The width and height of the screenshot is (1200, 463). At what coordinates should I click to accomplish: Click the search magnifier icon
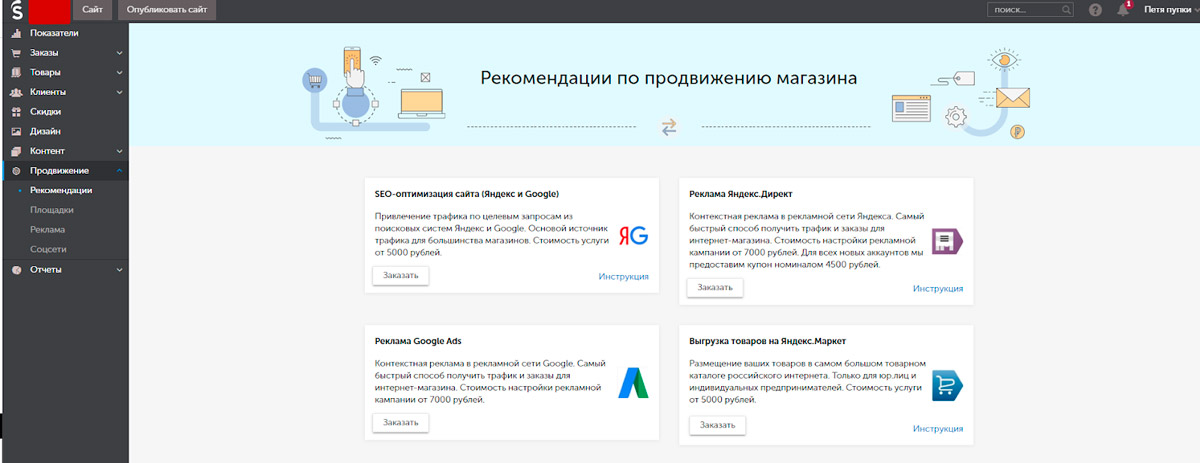click(1066, 10)
